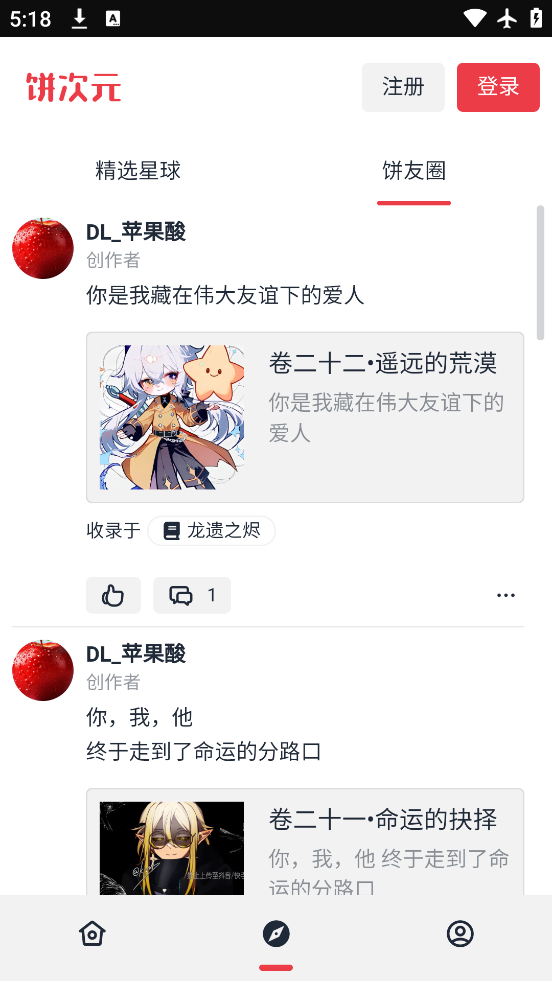Open the compass discover icon
This screenshot has height=981, width=552.
tap(276, 934)
